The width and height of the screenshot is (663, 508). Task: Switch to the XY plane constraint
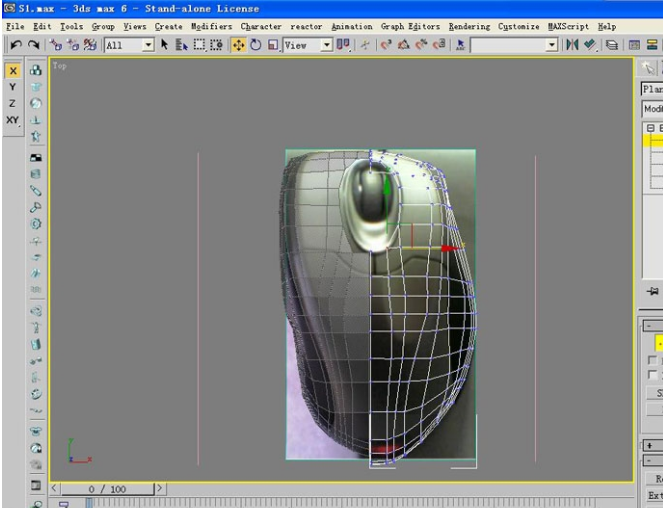(12, 120)
